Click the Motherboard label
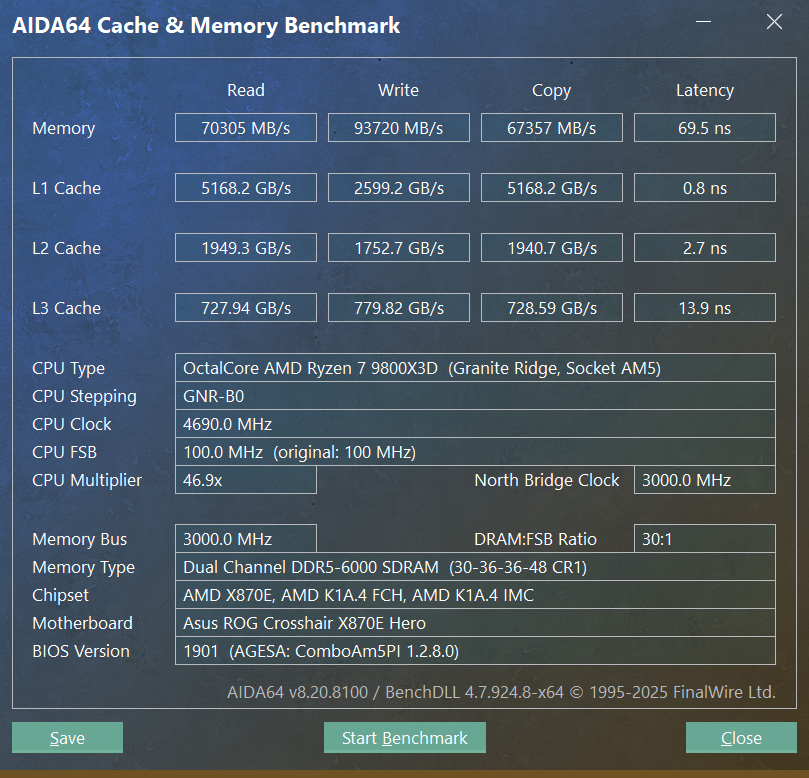The width and height of the screenshot is (809, 778). tap(82, 623)
